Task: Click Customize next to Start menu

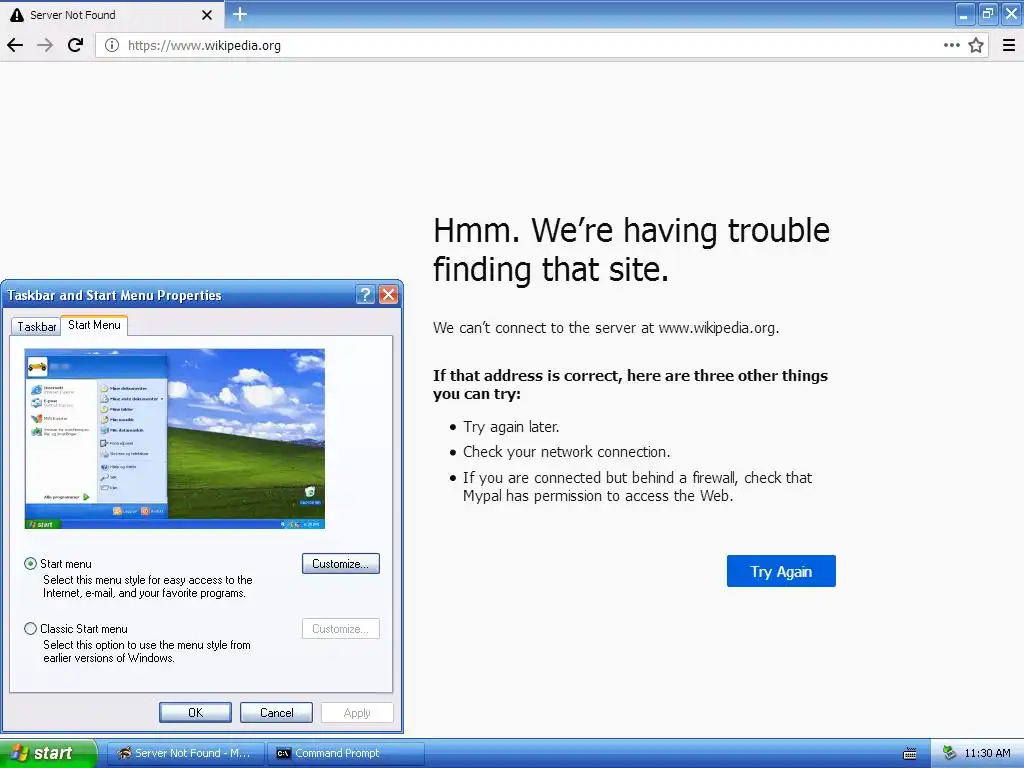Action: pos(341,564)
